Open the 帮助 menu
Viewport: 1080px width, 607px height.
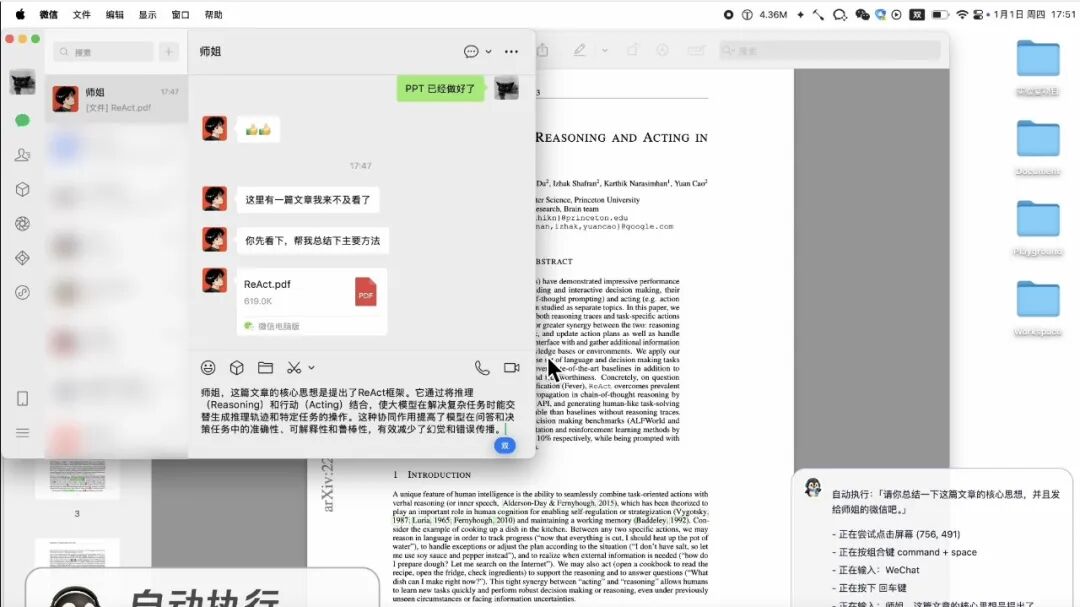tap(214, 14)
